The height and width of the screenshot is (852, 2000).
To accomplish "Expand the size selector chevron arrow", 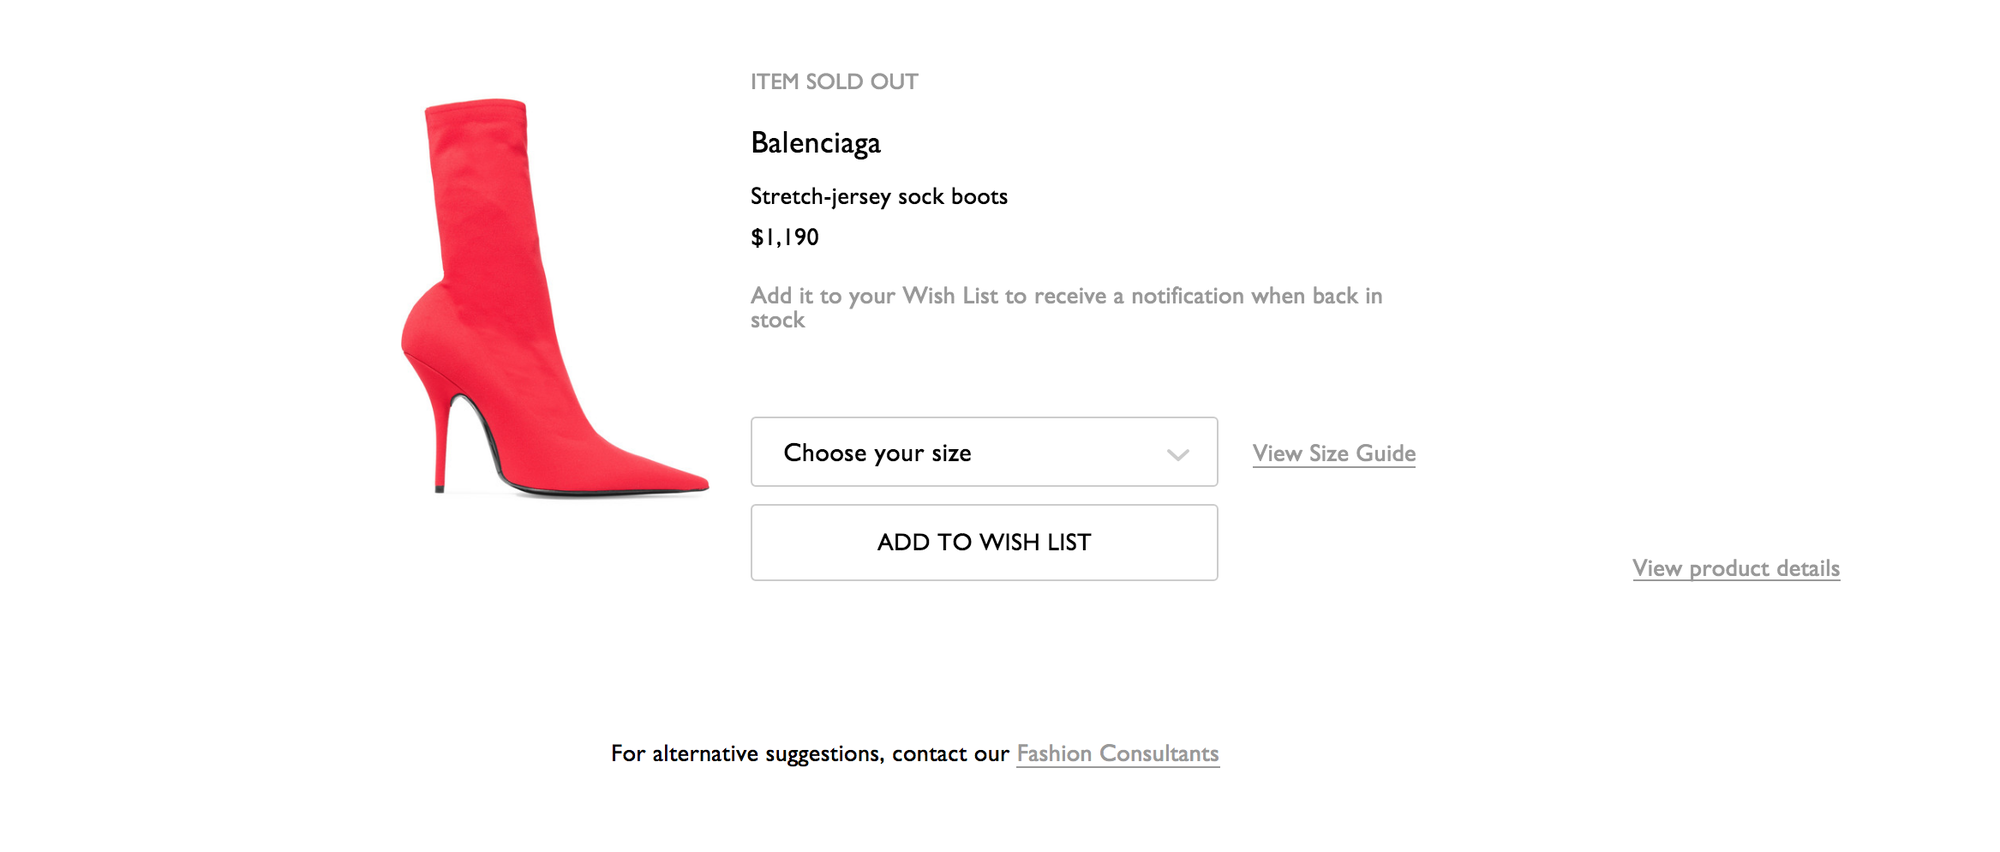I will (1177, 455).
